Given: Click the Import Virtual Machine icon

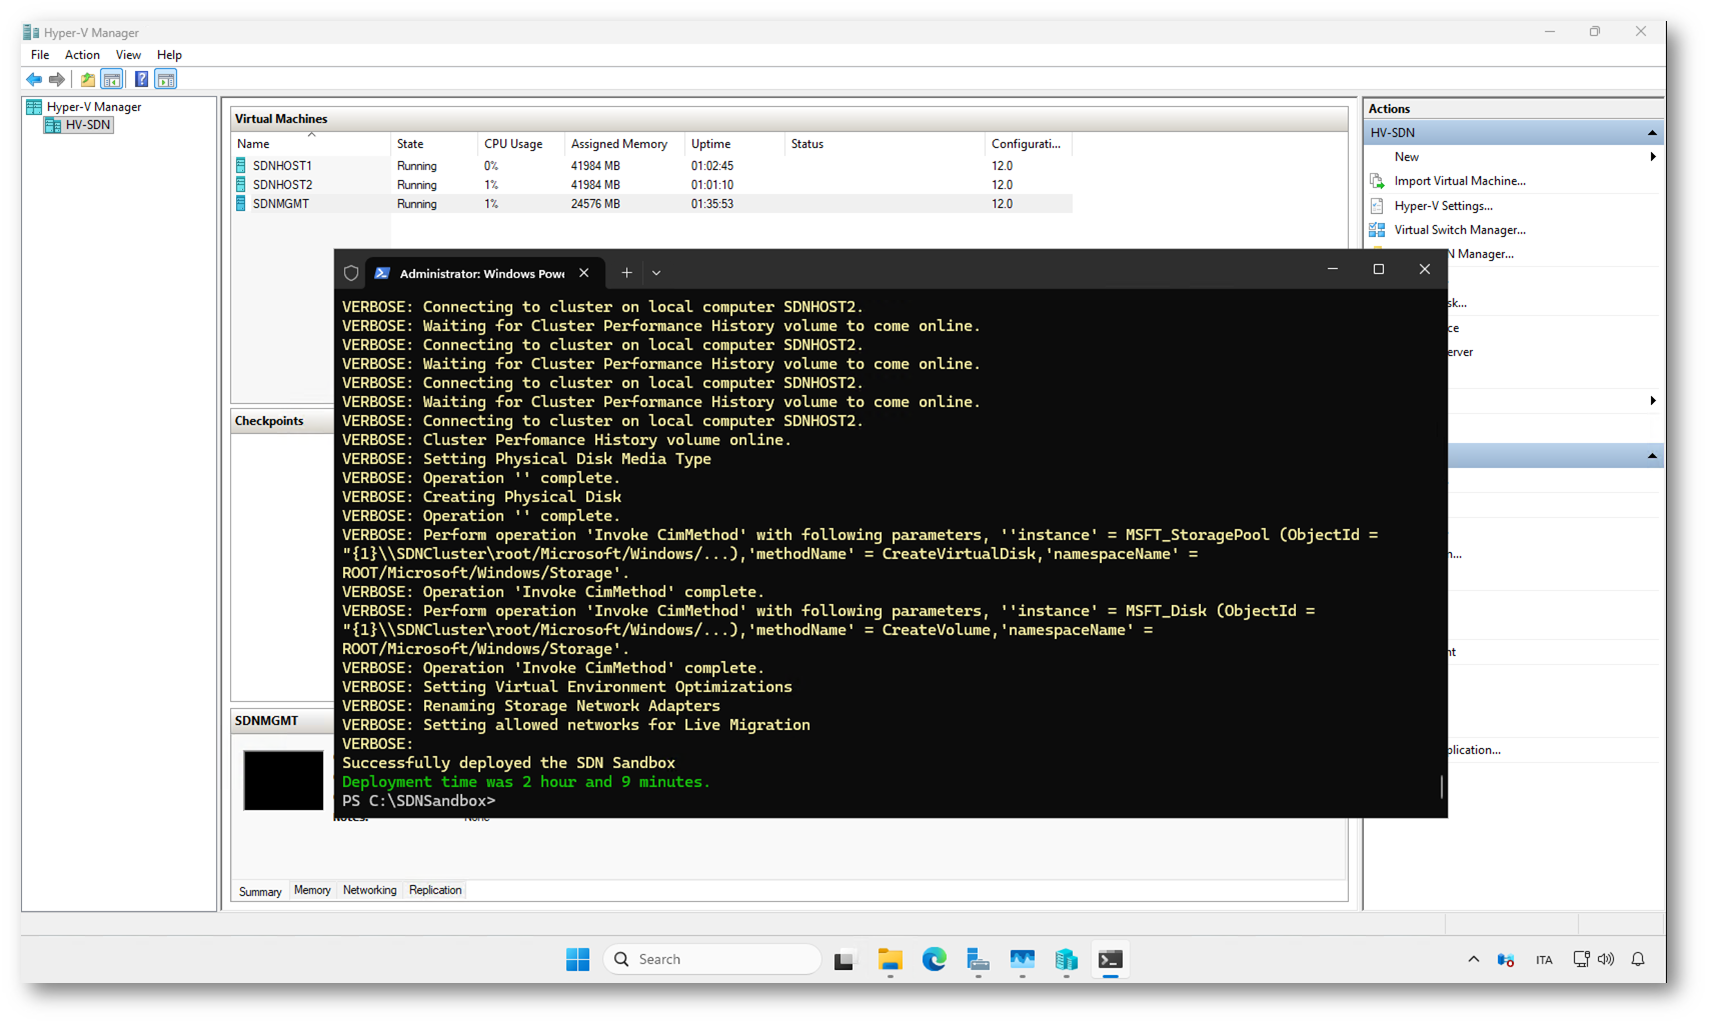Looking at the screenshot, I should pos(1377,181).
